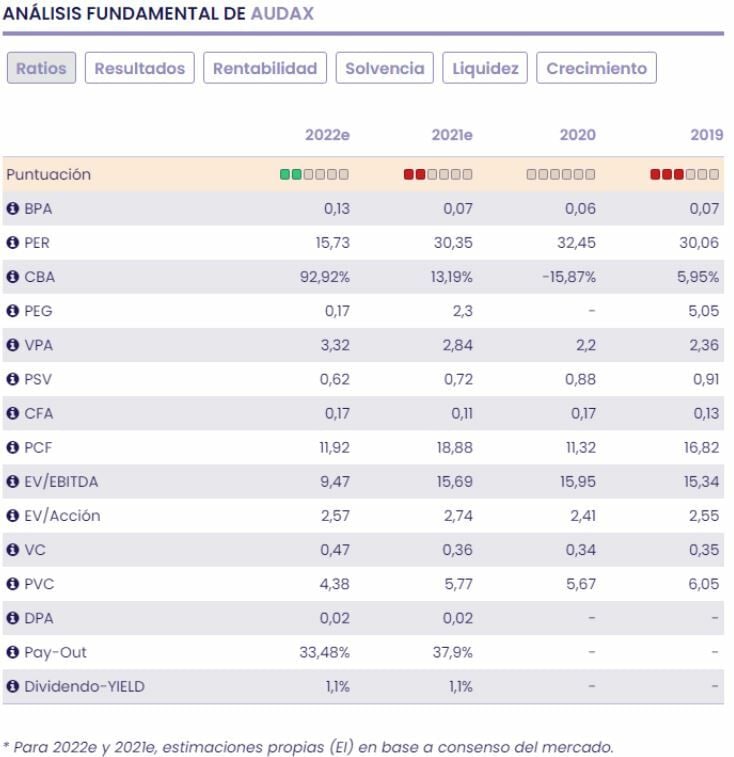The width and height of the screenshot is (734, 757).
Task: Open the Rentabilidad tab
Action: [x=265, y=69]
